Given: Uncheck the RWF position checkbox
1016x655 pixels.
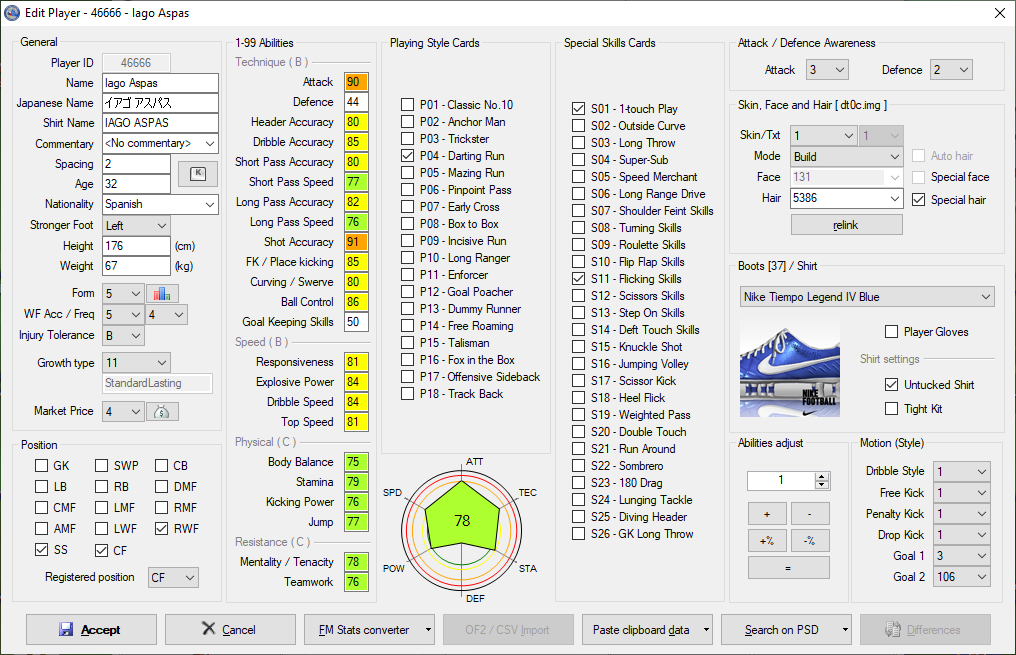Looking at the screenshot, I should click(161, 529).
